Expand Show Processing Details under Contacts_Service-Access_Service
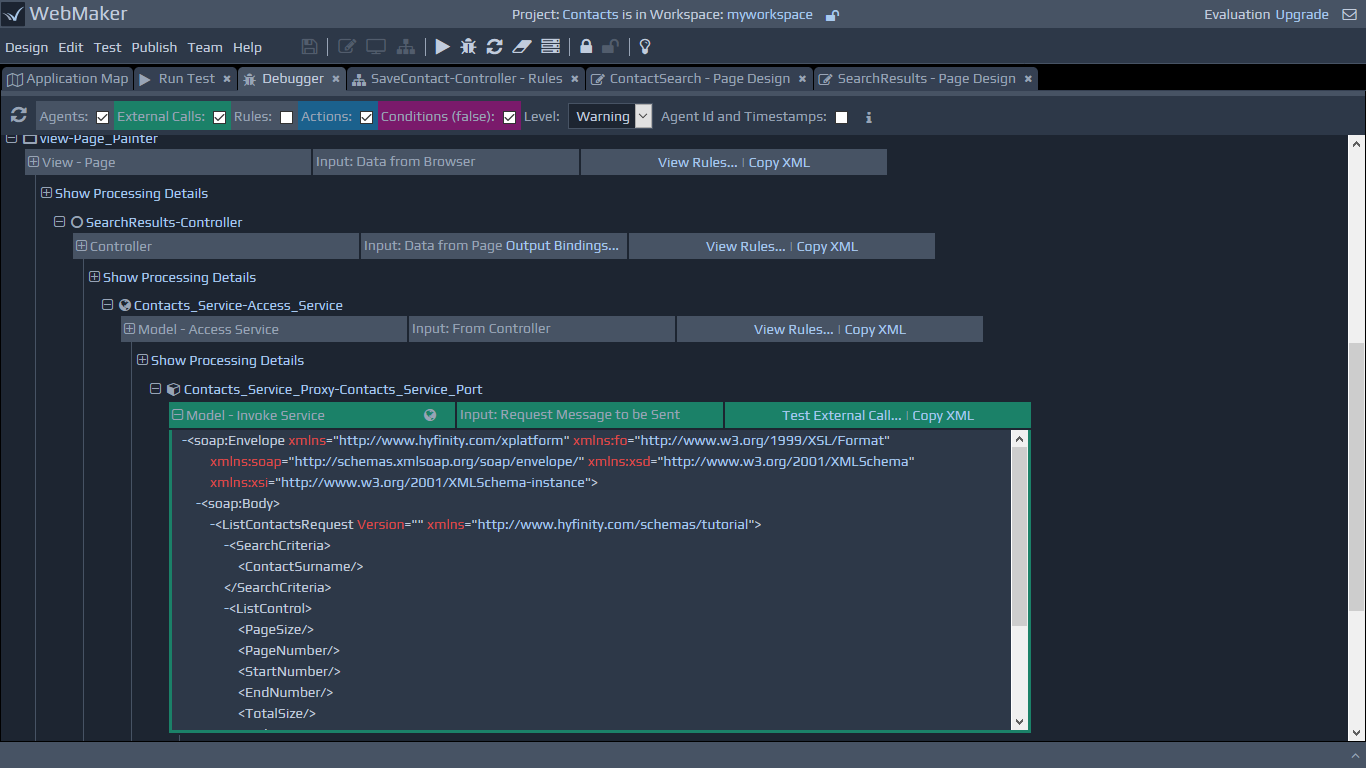The height and width of the screenshot is (768, 1366). tap(142, 360)
